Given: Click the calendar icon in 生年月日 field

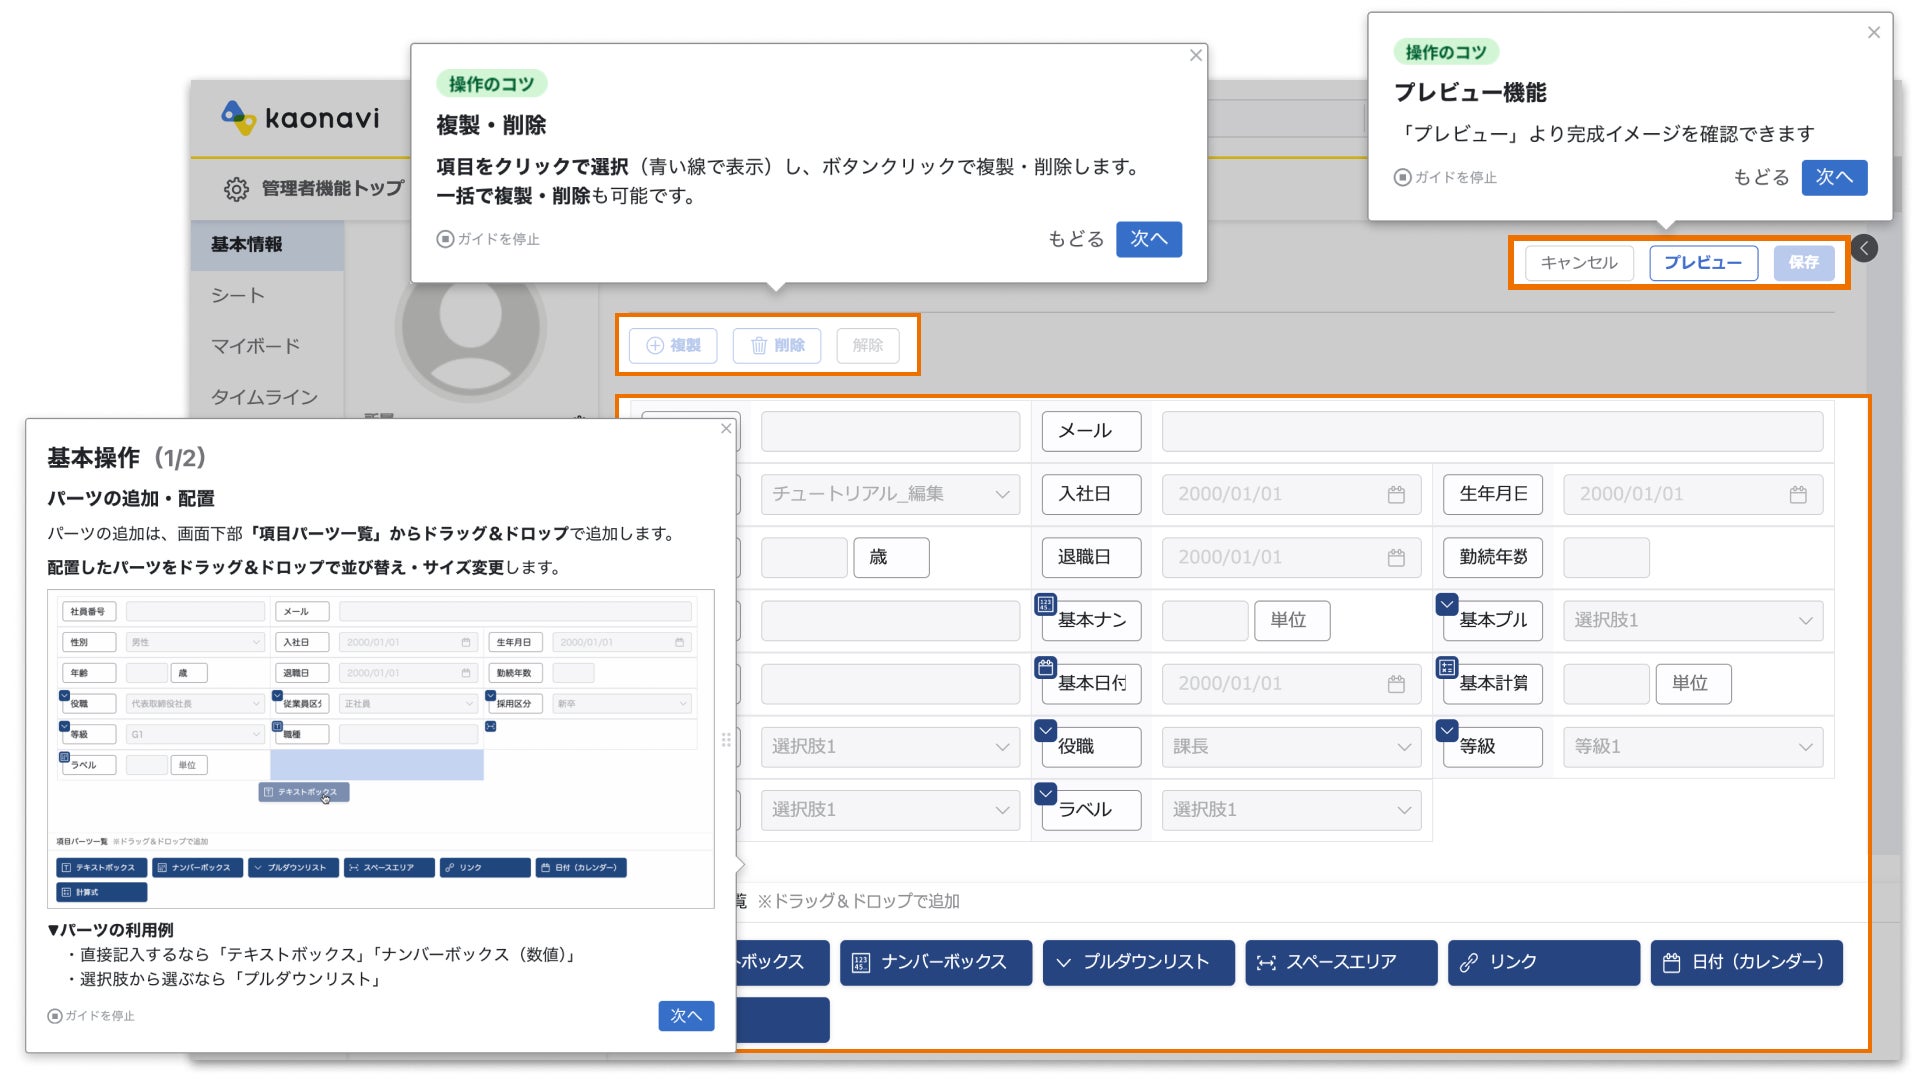Looking at the screenshot, I should 1797,494.
